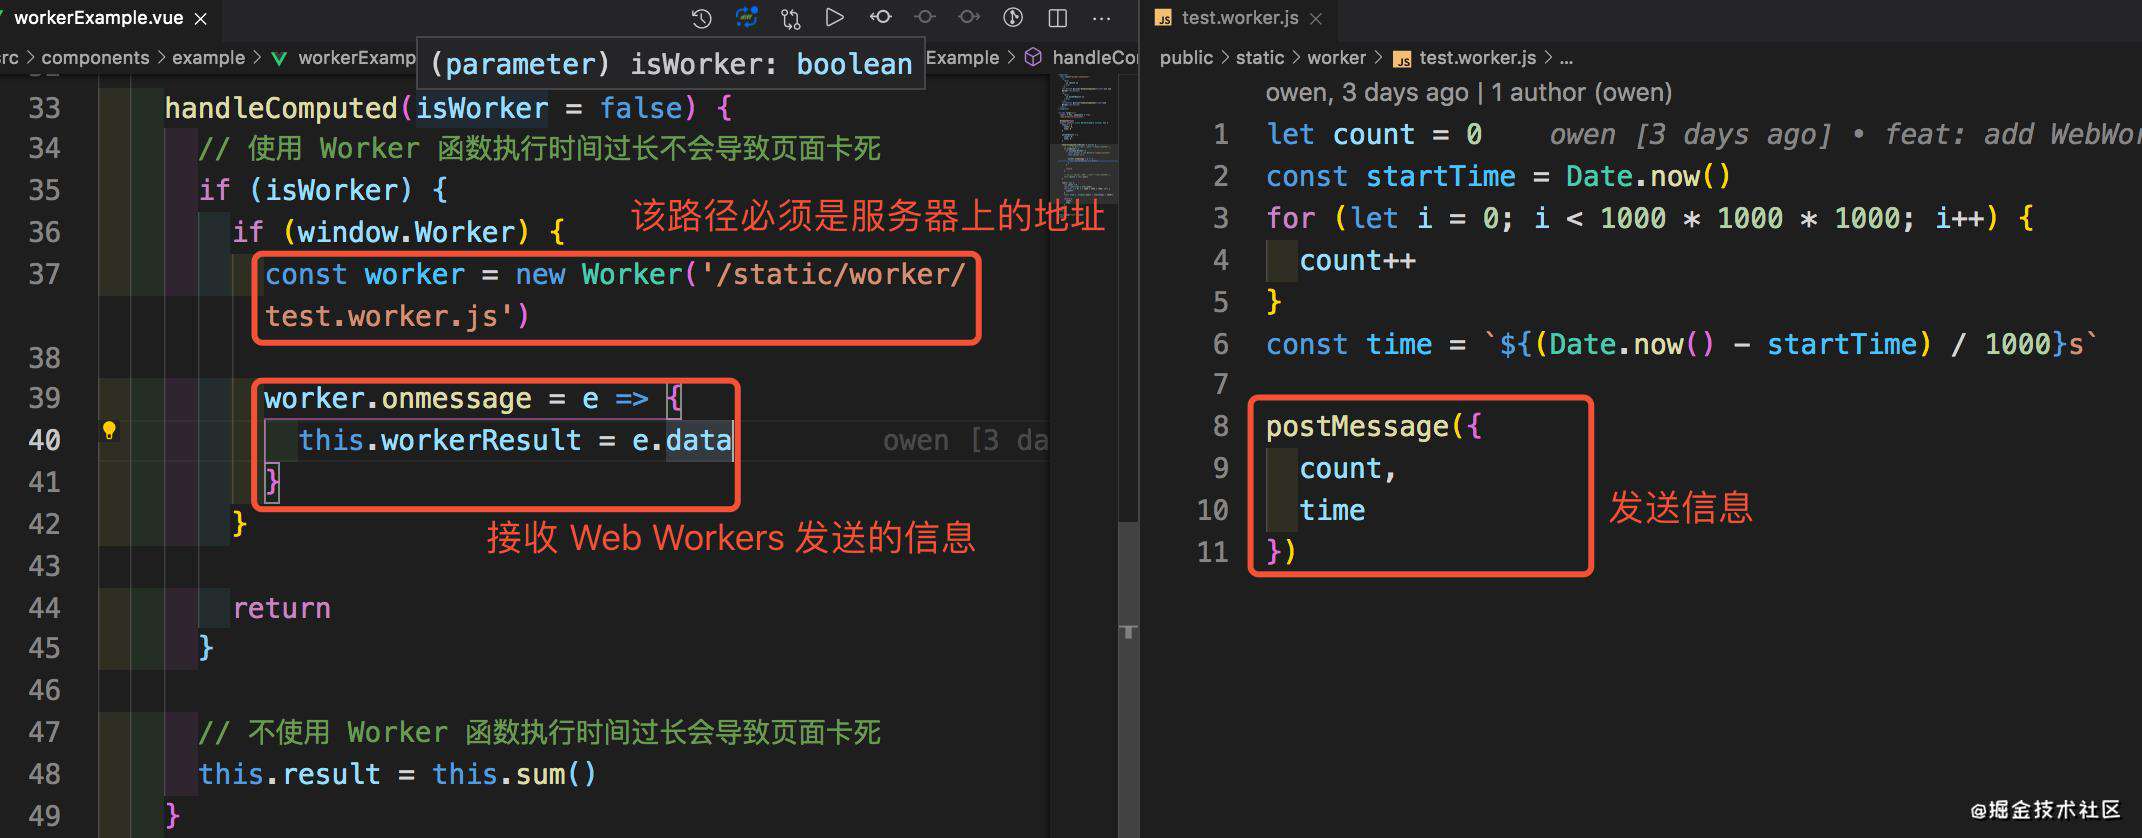Click code lens '1 author (owen)'
Image resolution: width=2142 pixels, height=838 pixels.
point(1581,93)
